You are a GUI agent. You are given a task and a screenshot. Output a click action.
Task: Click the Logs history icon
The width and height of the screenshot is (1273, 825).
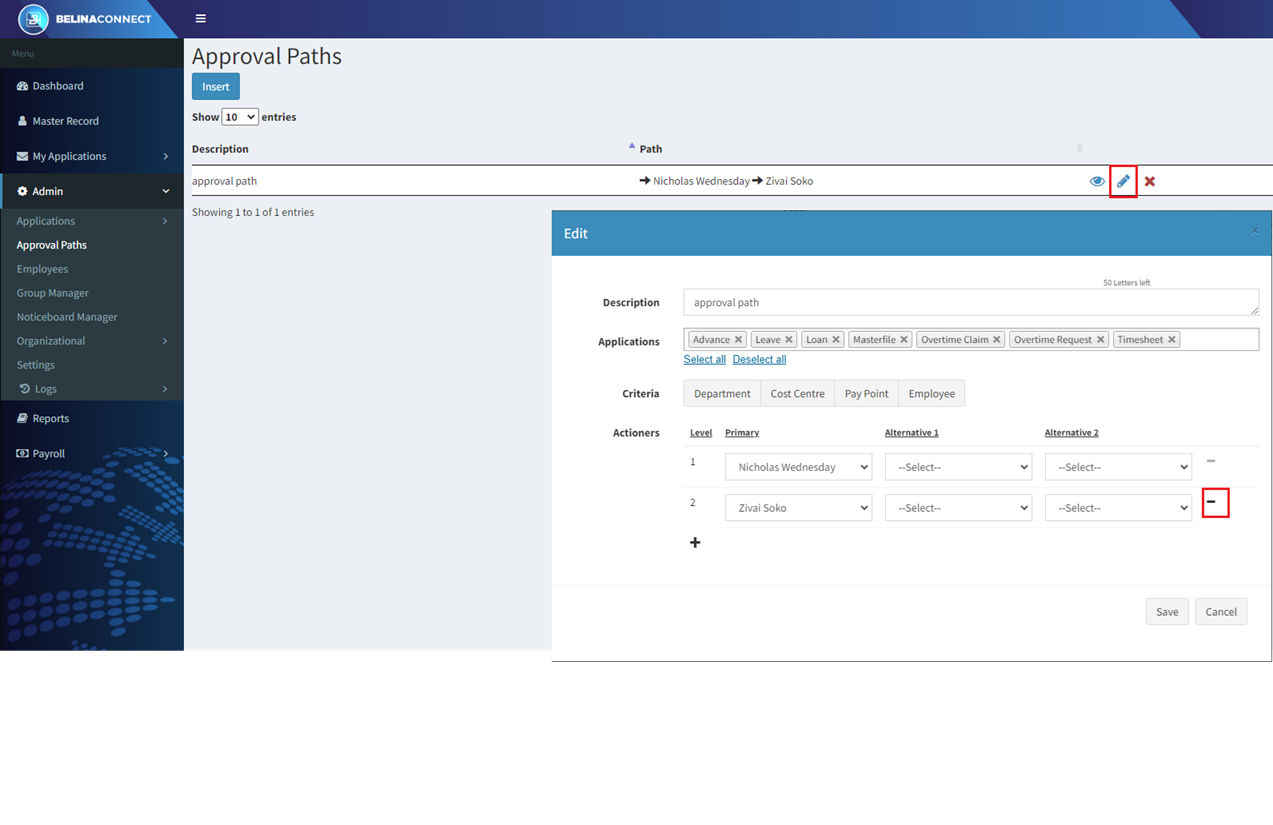(x=25, y=389)
